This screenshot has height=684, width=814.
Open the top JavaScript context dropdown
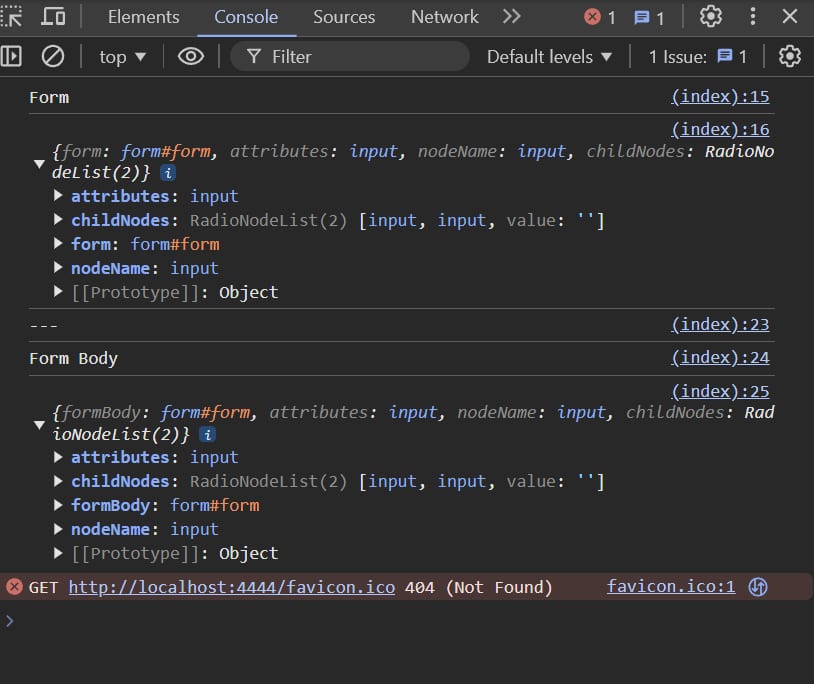click(x=123, y=57)
